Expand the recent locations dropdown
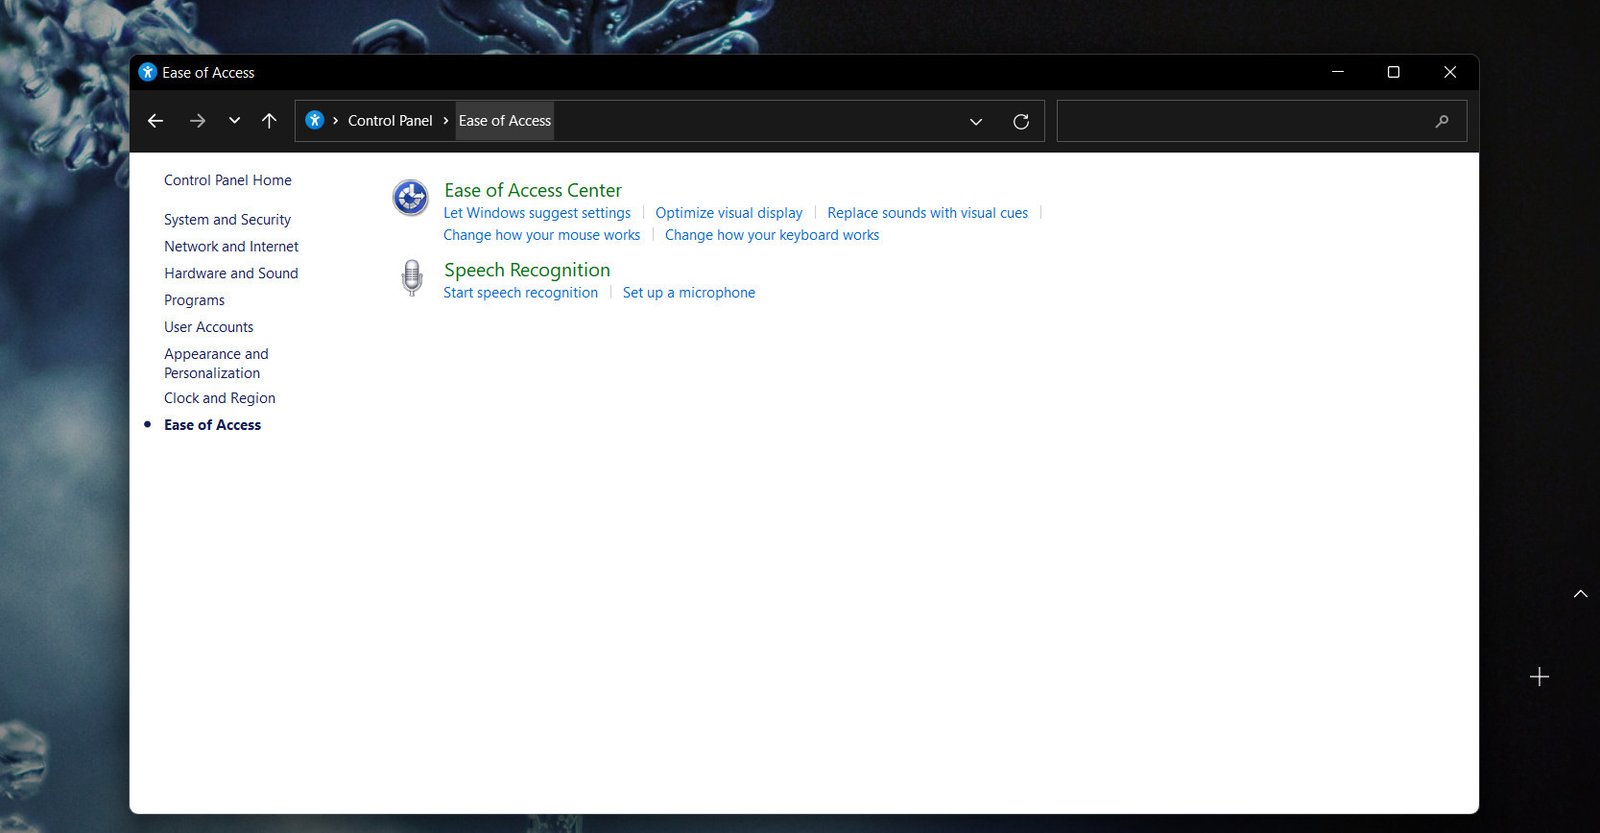Viewport: 1600px width, 833px height. 234,121
